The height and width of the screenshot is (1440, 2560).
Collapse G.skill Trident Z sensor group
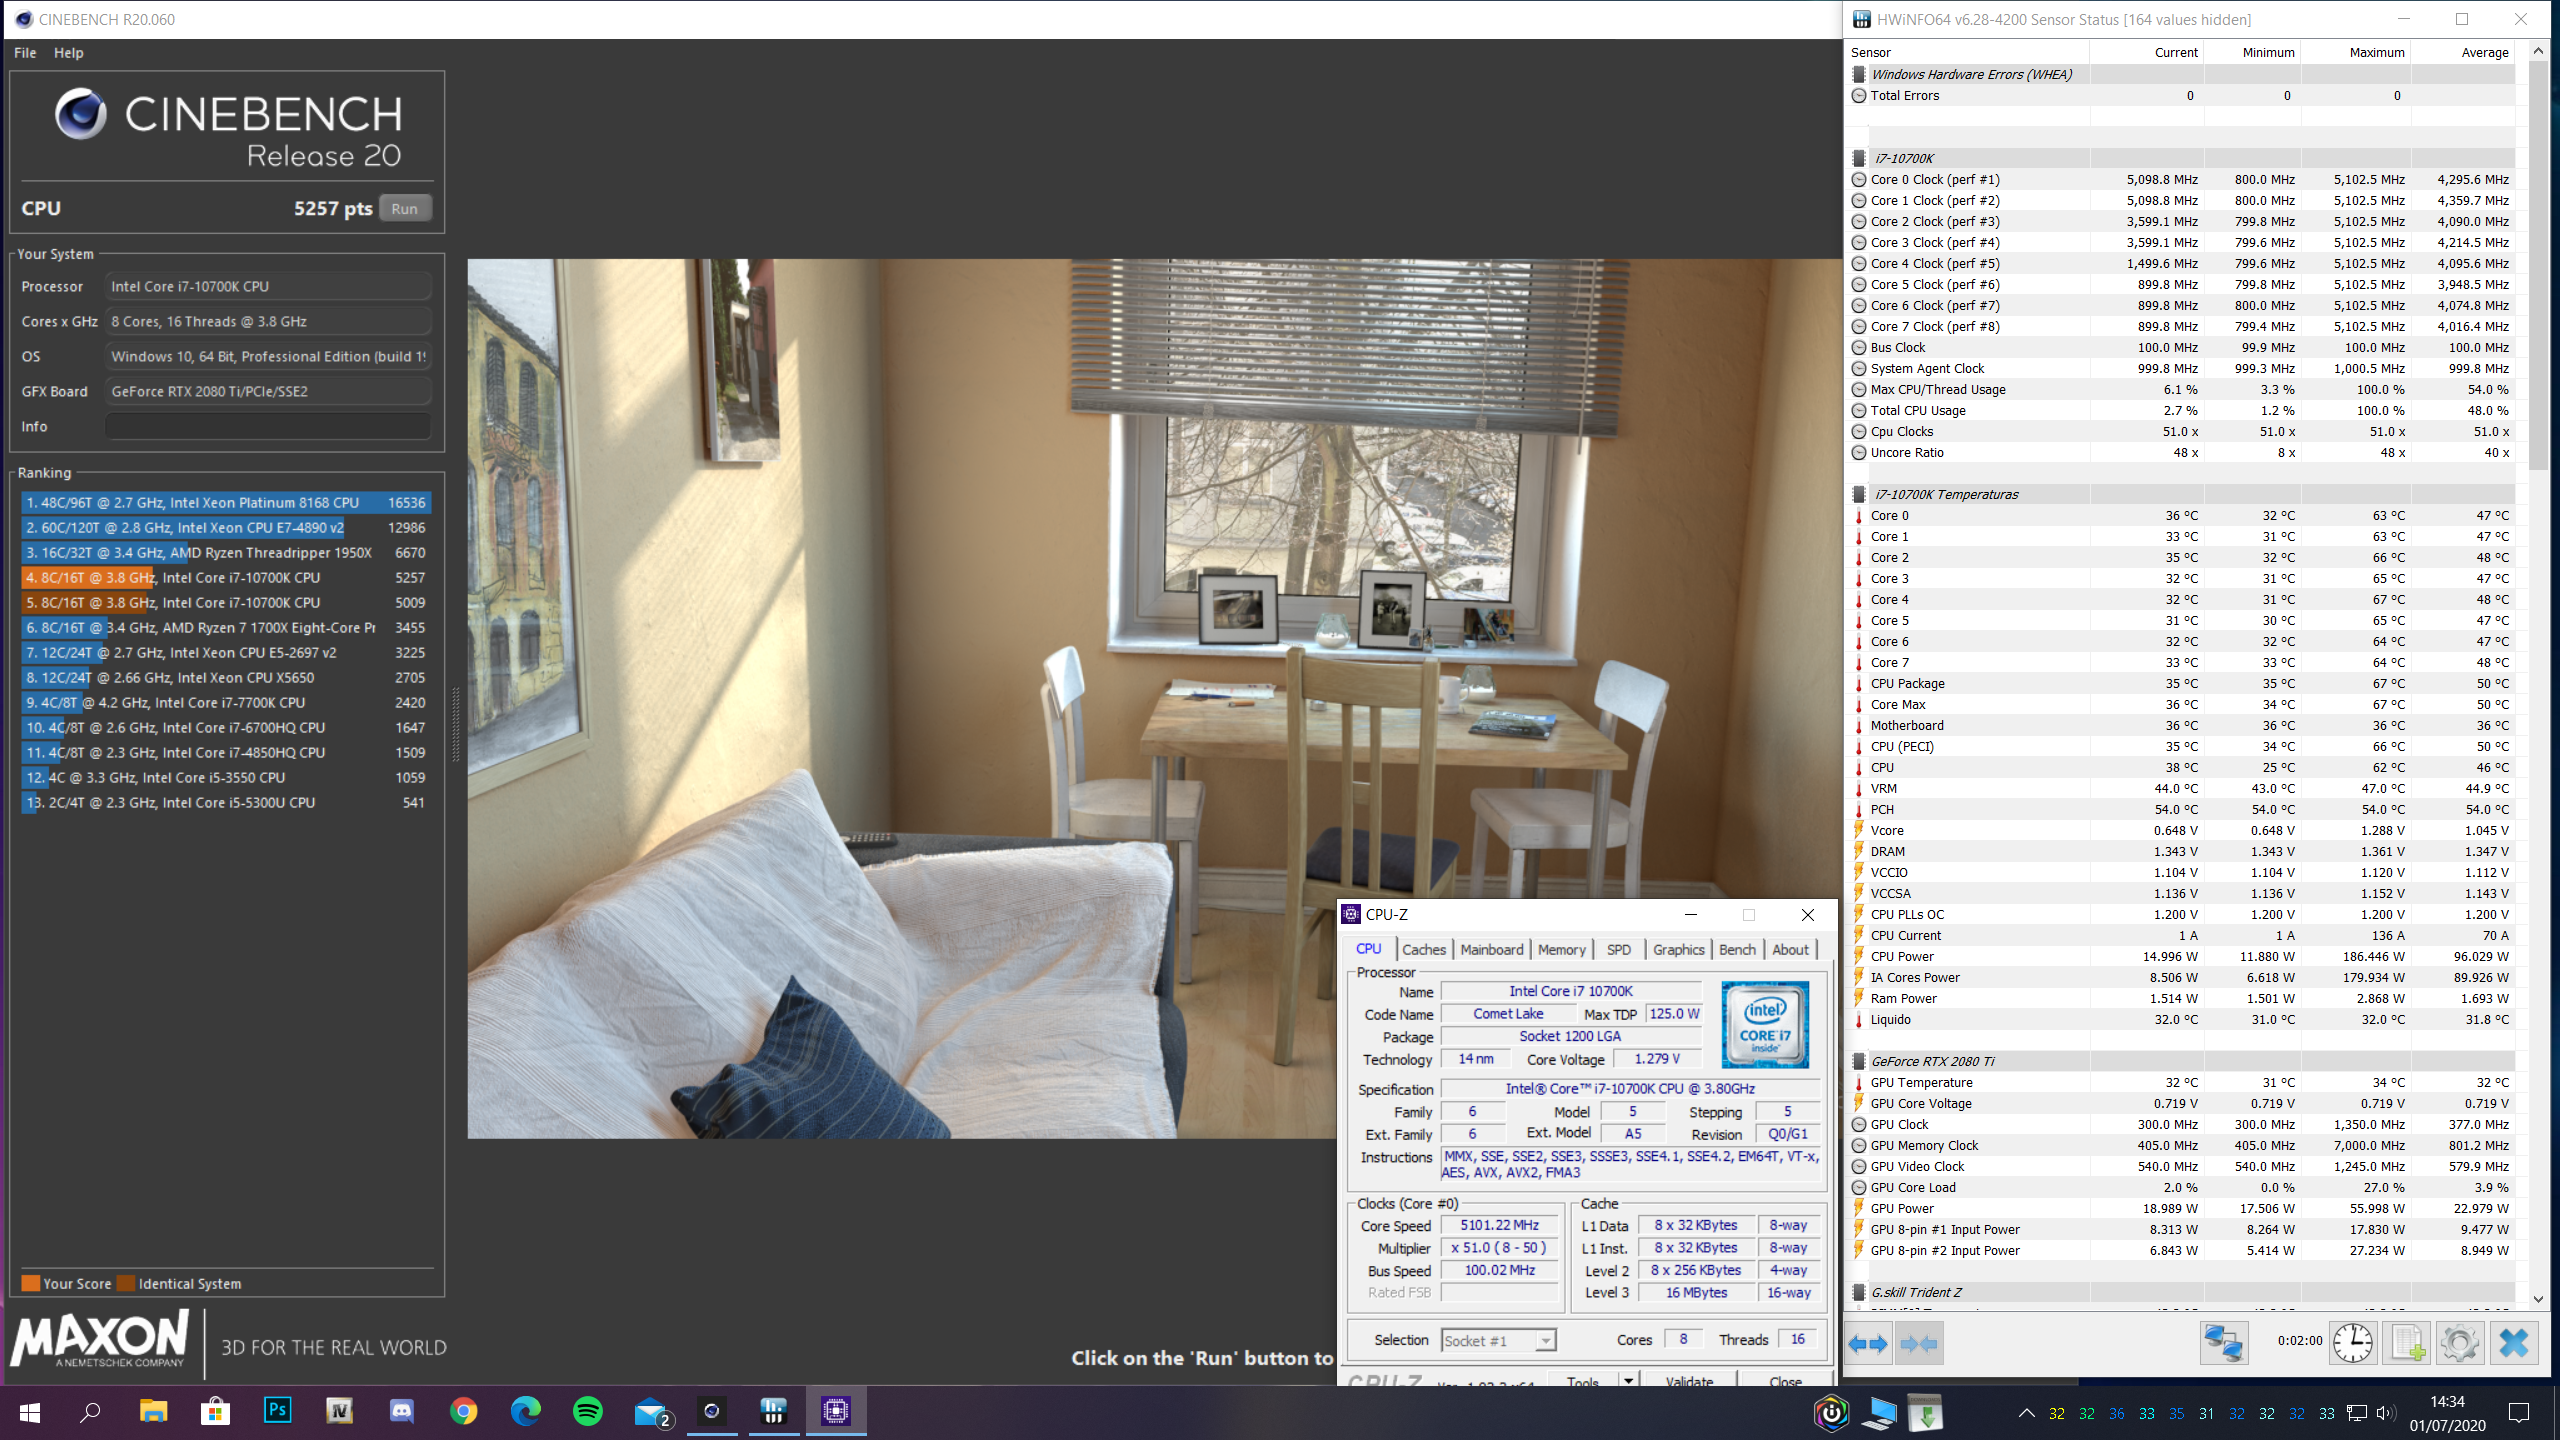coord(1859,1292)
